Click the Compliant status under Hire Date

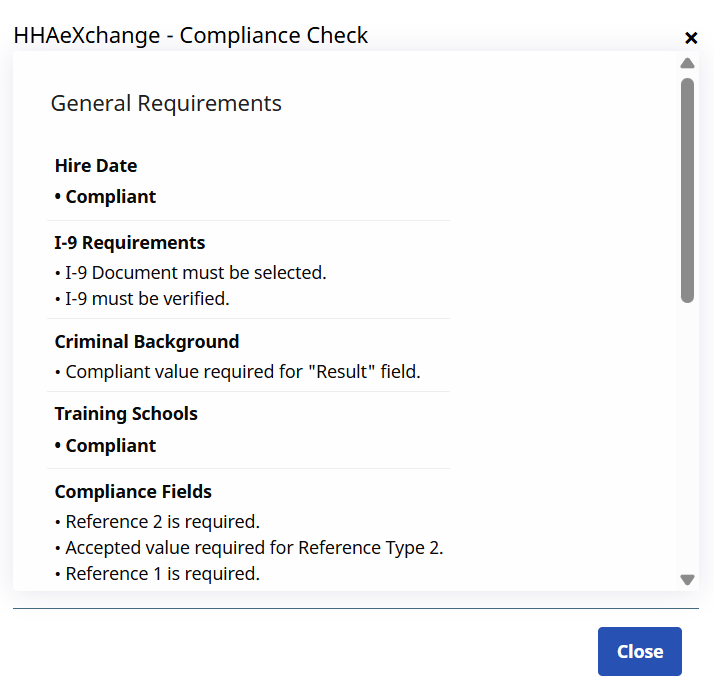[106, 197]
